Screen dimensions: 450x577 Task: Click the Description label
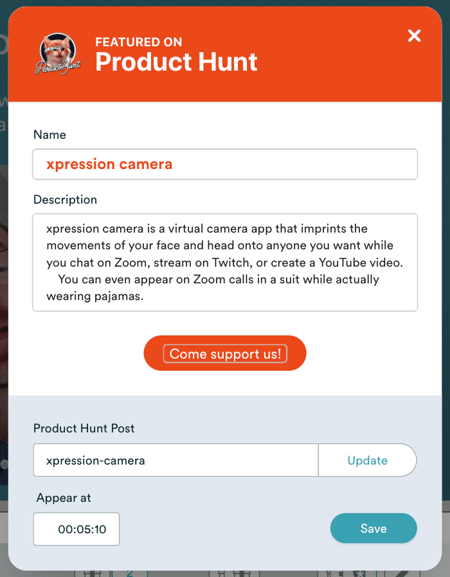tap(65, 199)
